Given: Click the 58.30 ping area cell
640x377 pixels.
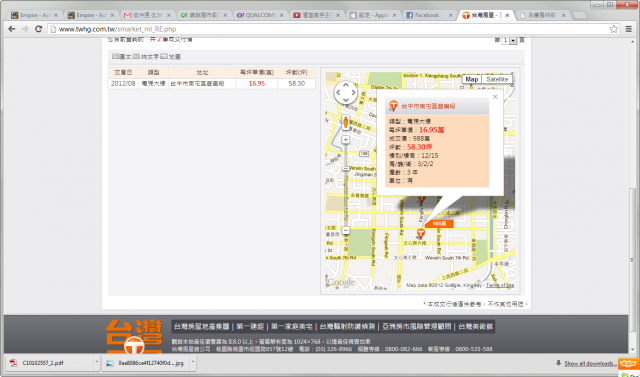Looking at the screenshot, I should (x=296, y=83).
